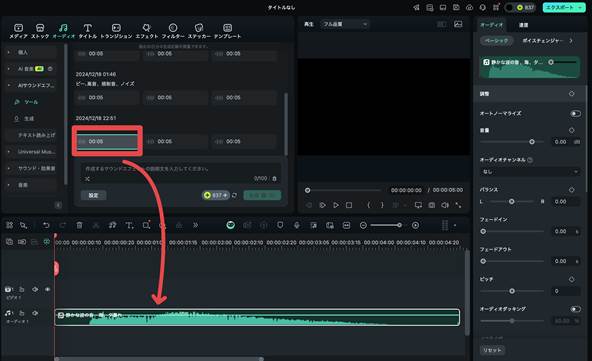Select テキスト読み上げ sidebar item
Screen dimensions: 592x361
(37, 135)
